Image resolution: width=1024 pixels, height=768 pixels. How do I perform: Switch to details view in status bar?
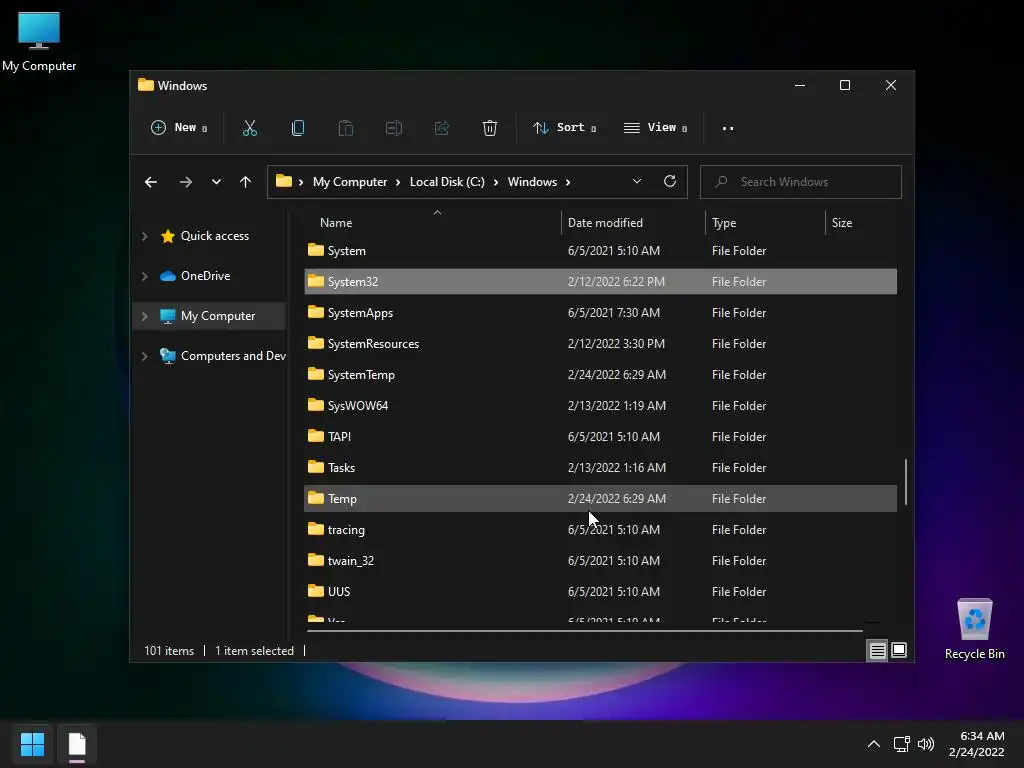[877, 650]
